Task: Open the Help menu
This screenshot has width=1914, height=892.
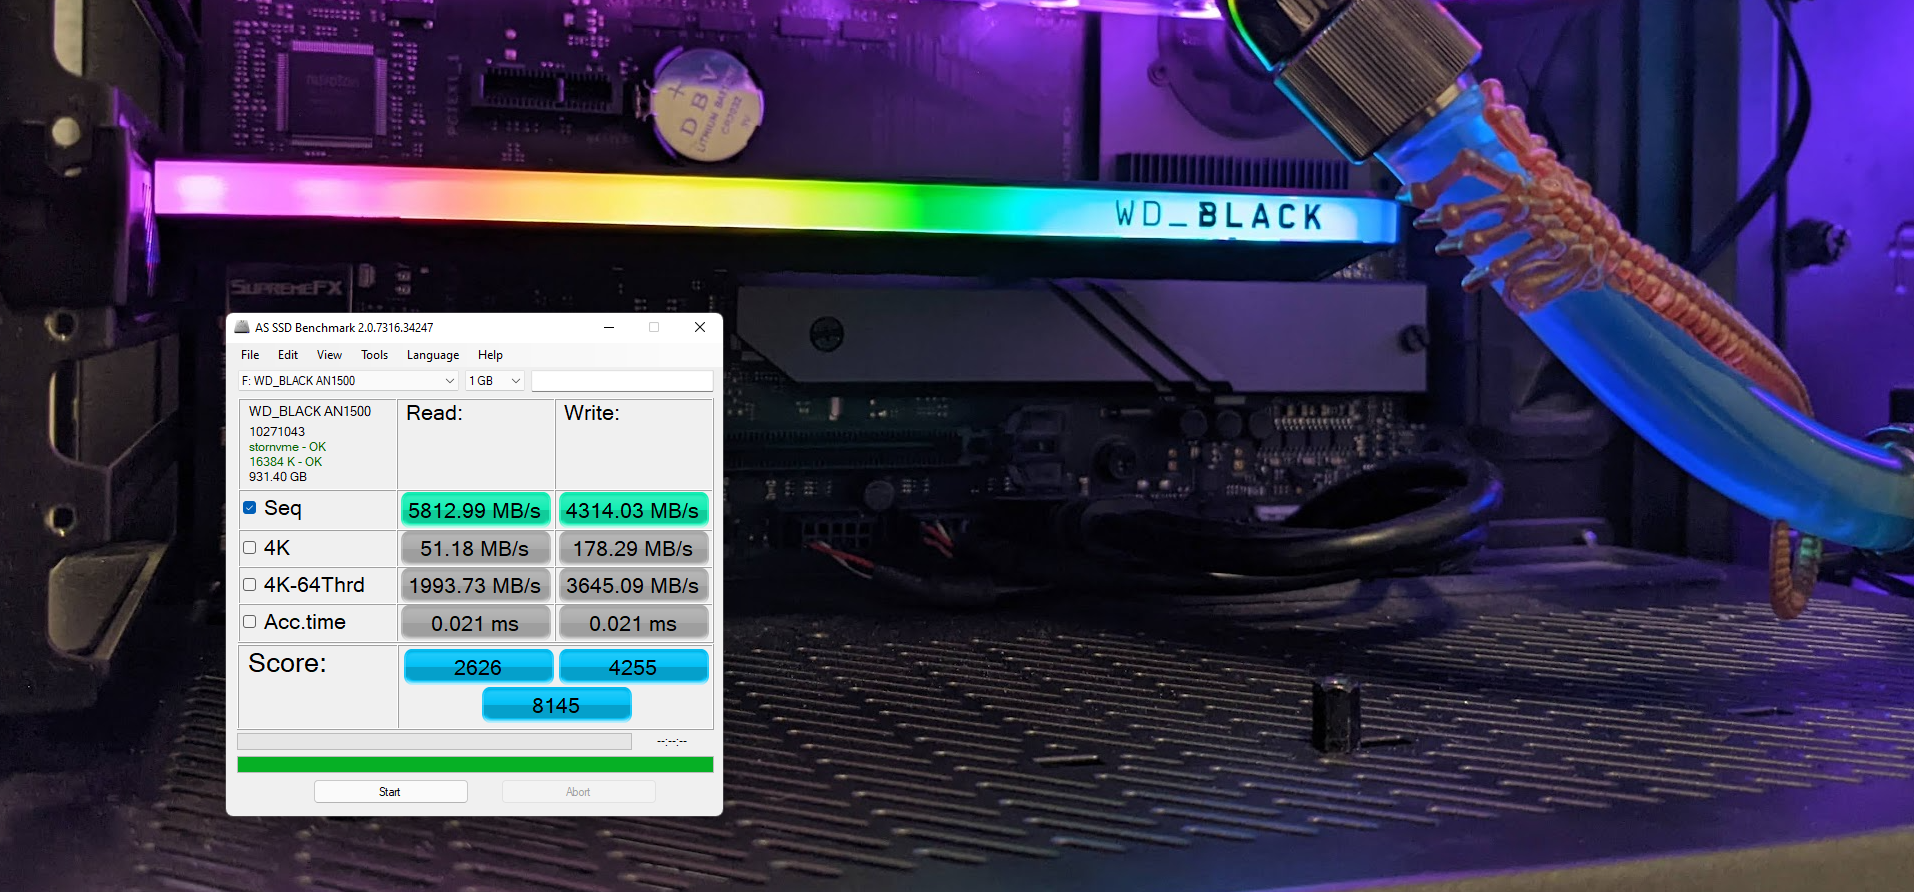Action: click(x=490, y=355)
